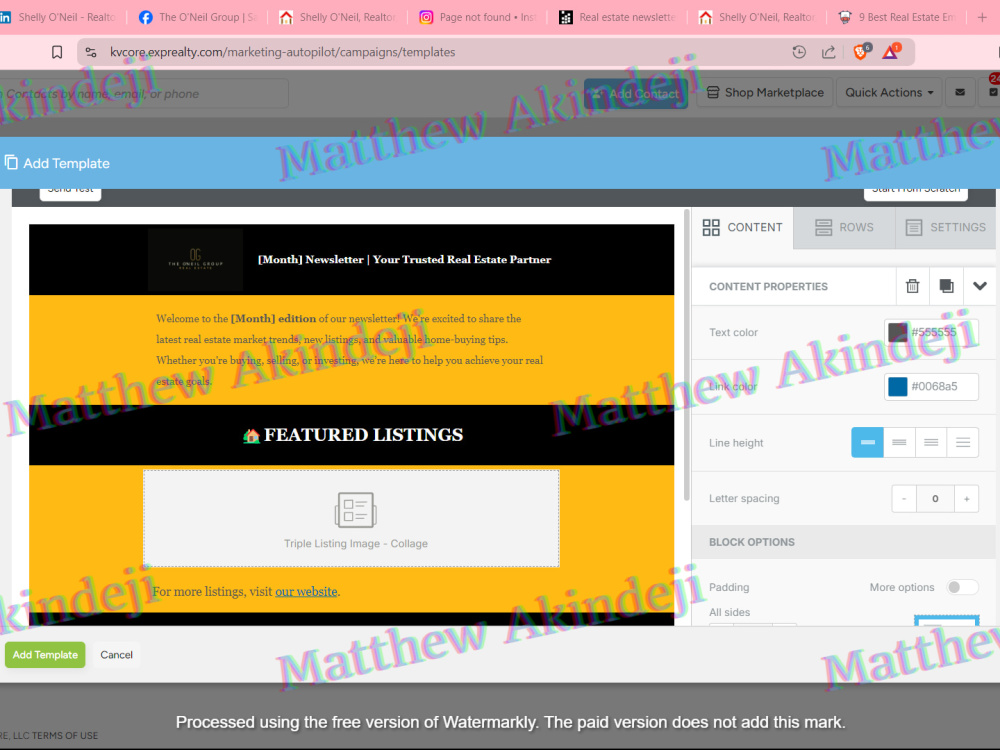Open browsing history clock icon

point(799,52)
